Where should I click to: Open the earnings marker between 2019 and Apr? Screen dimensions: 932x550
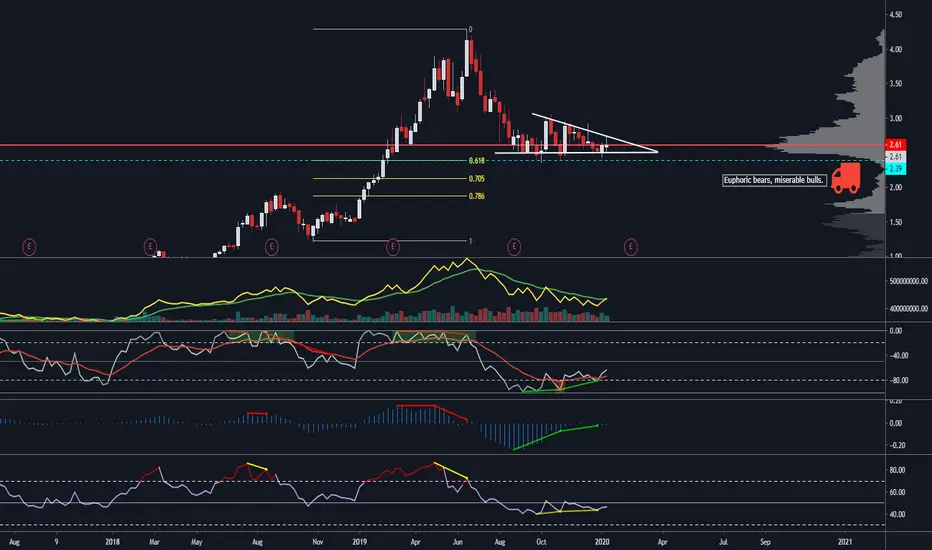tap(392, 246)
